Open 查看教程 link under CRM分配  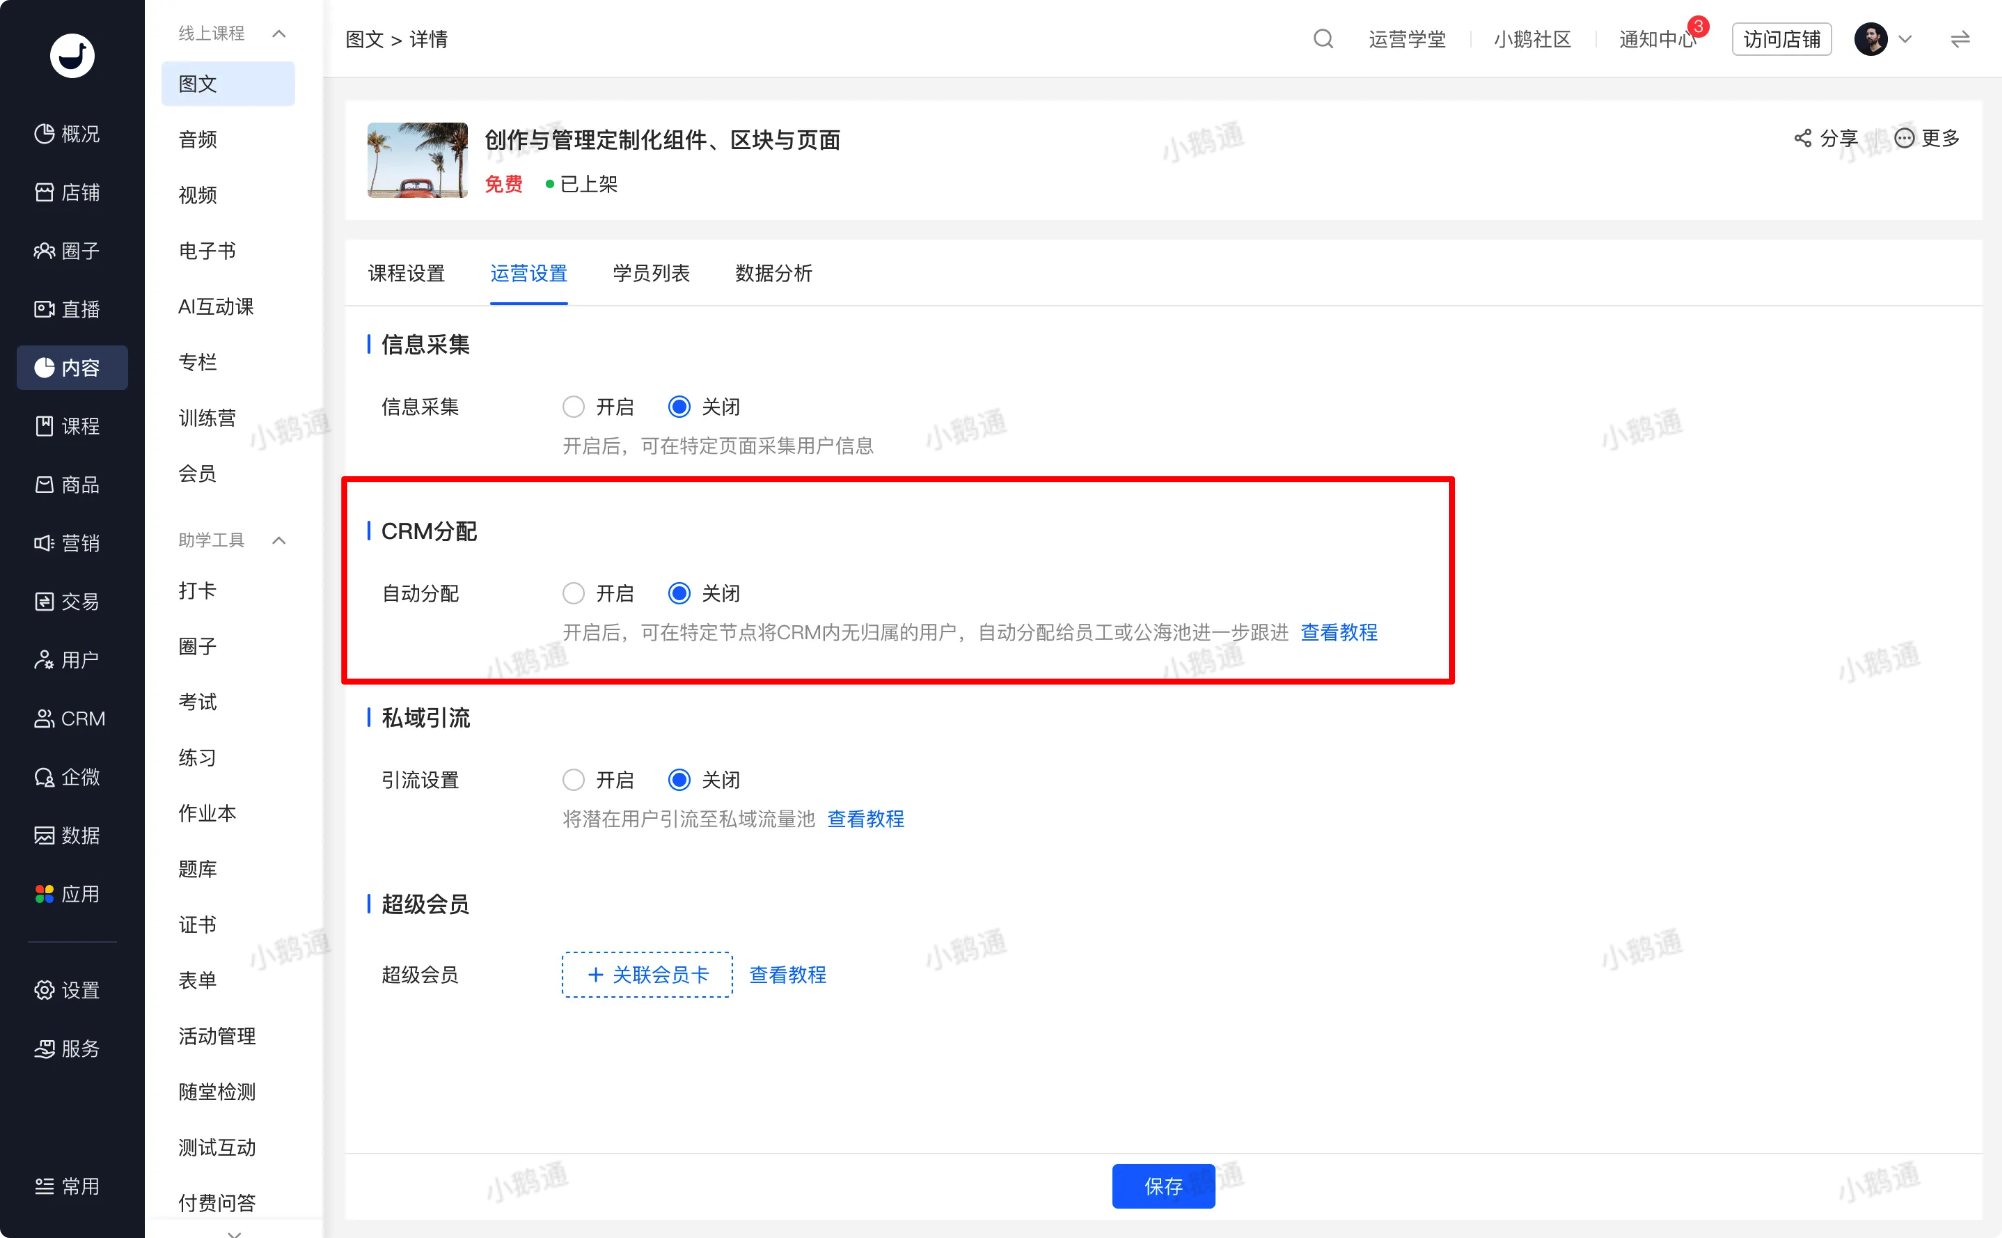(x=1339, y=633)
